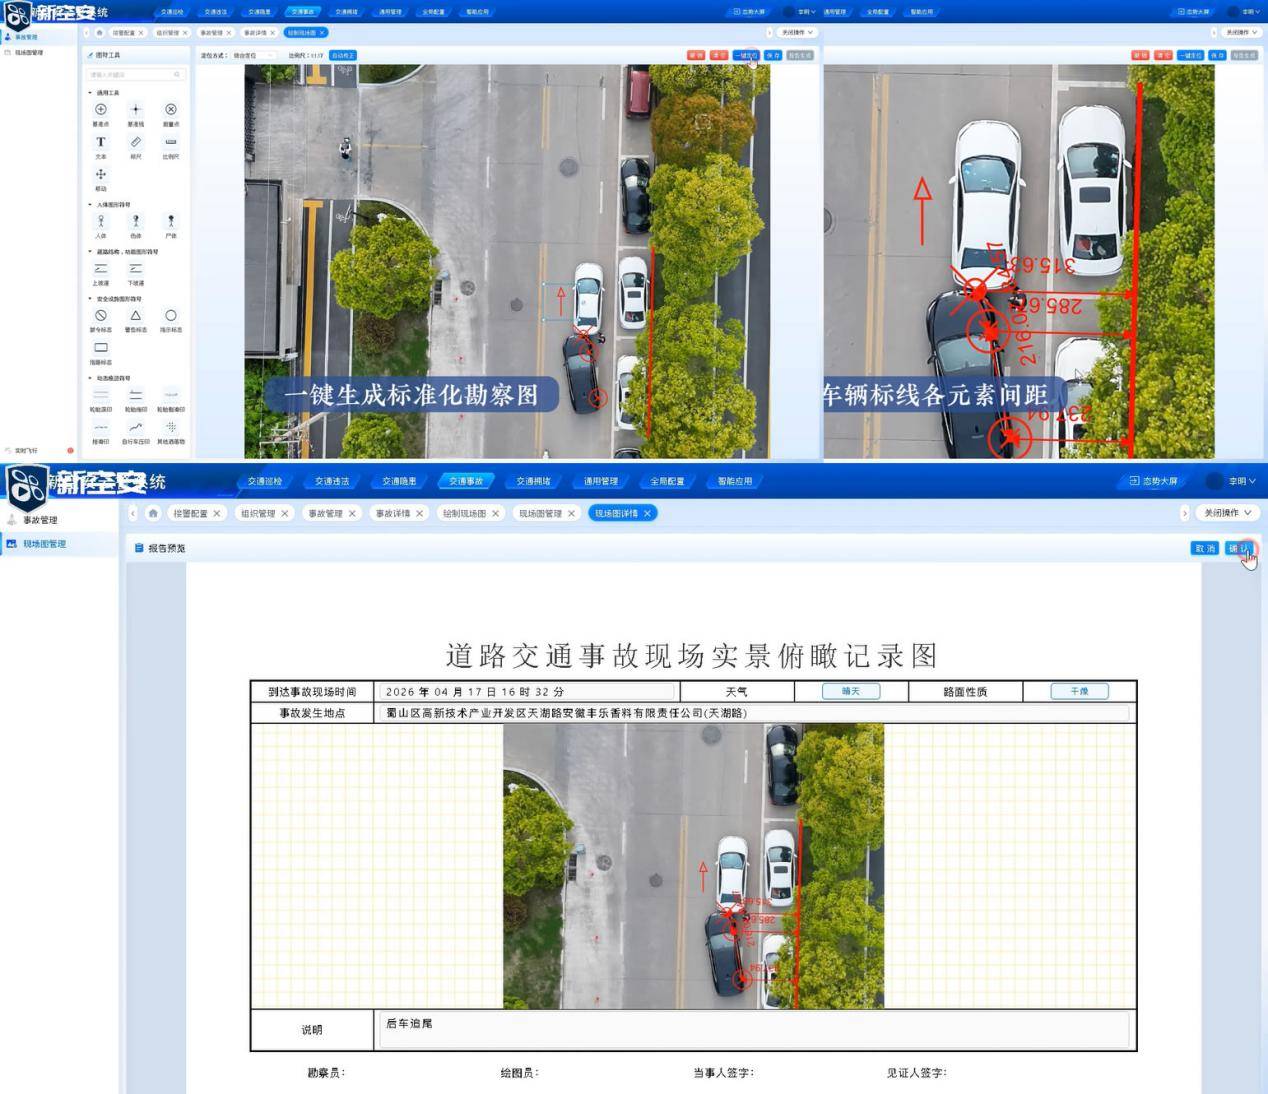
Task: Collapse the 人体图形符号 symbol group
Action: coord(90,204)
